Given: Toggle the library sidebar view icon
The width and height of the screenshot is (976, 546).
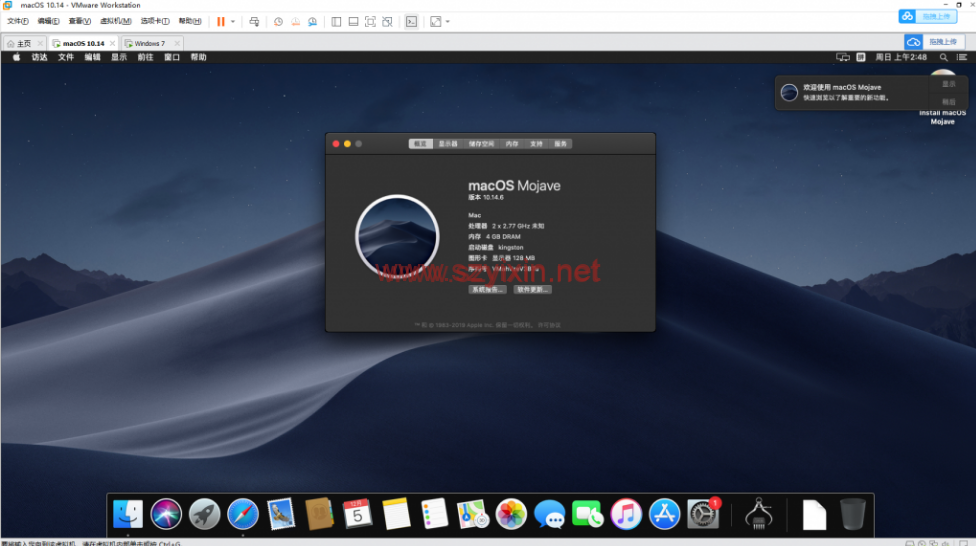Looking at the screenshot, I should pos(336,22).
